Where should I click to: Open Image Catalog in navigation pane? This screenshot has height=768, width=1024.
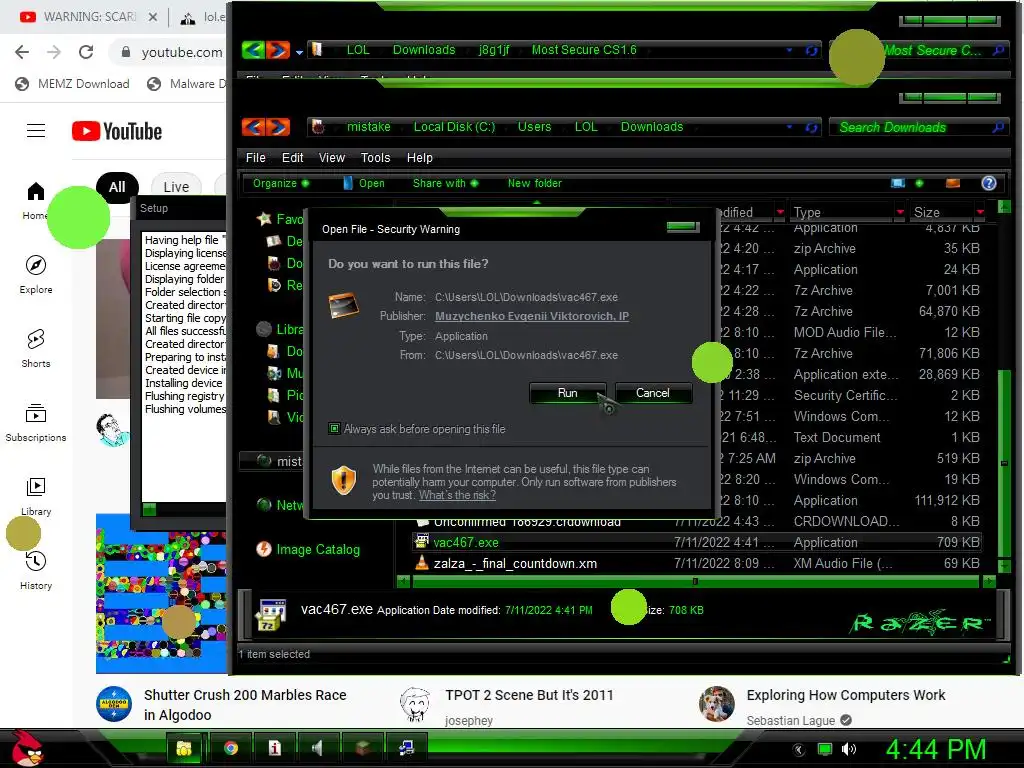click(317, 549)
